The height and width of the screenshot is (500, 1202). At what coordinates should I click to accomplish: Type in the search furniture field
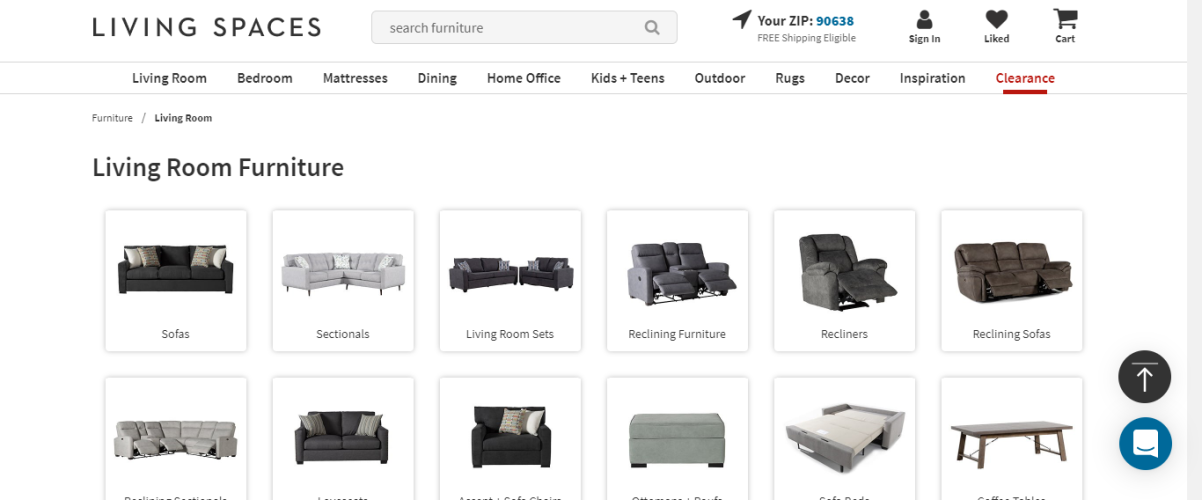coord(510,28)
